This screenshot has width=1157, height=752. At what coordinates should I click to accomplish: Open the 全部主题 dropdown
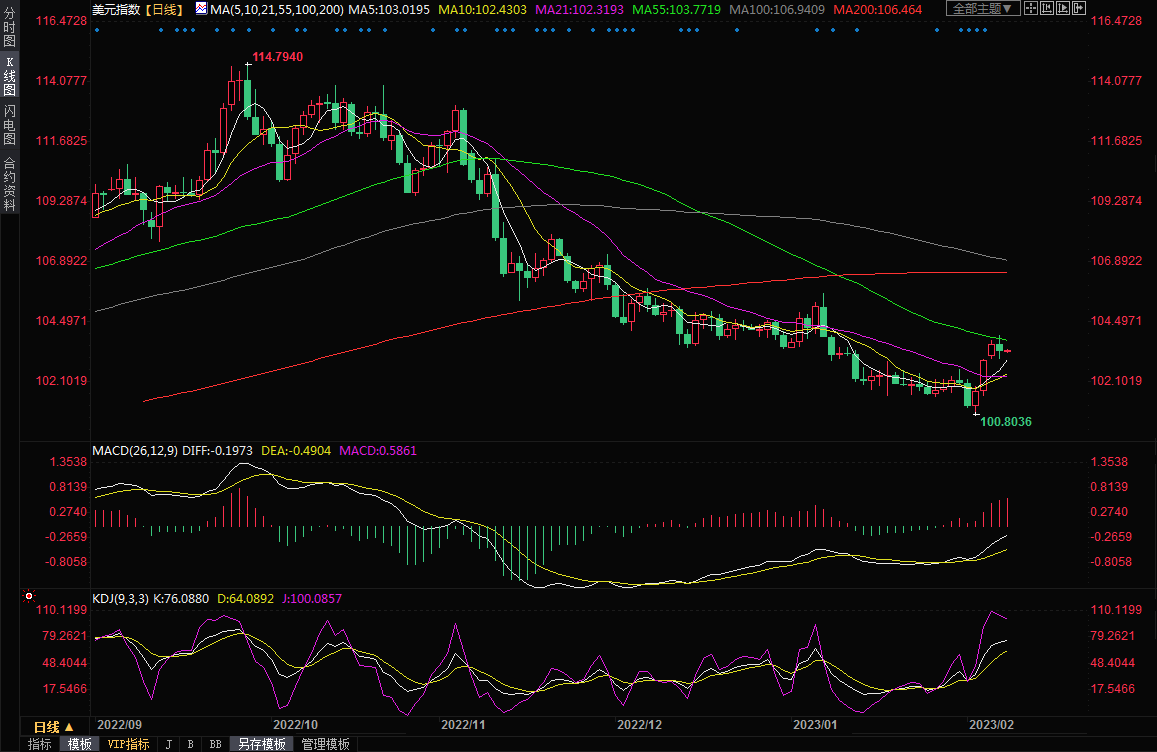[x=981, y=8]
